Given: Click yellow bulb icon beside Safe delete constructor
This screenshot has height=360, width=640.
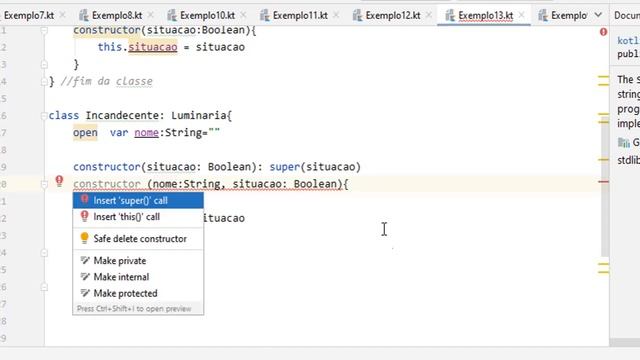Looking at the screenshot, I should (x=84, y=238).
